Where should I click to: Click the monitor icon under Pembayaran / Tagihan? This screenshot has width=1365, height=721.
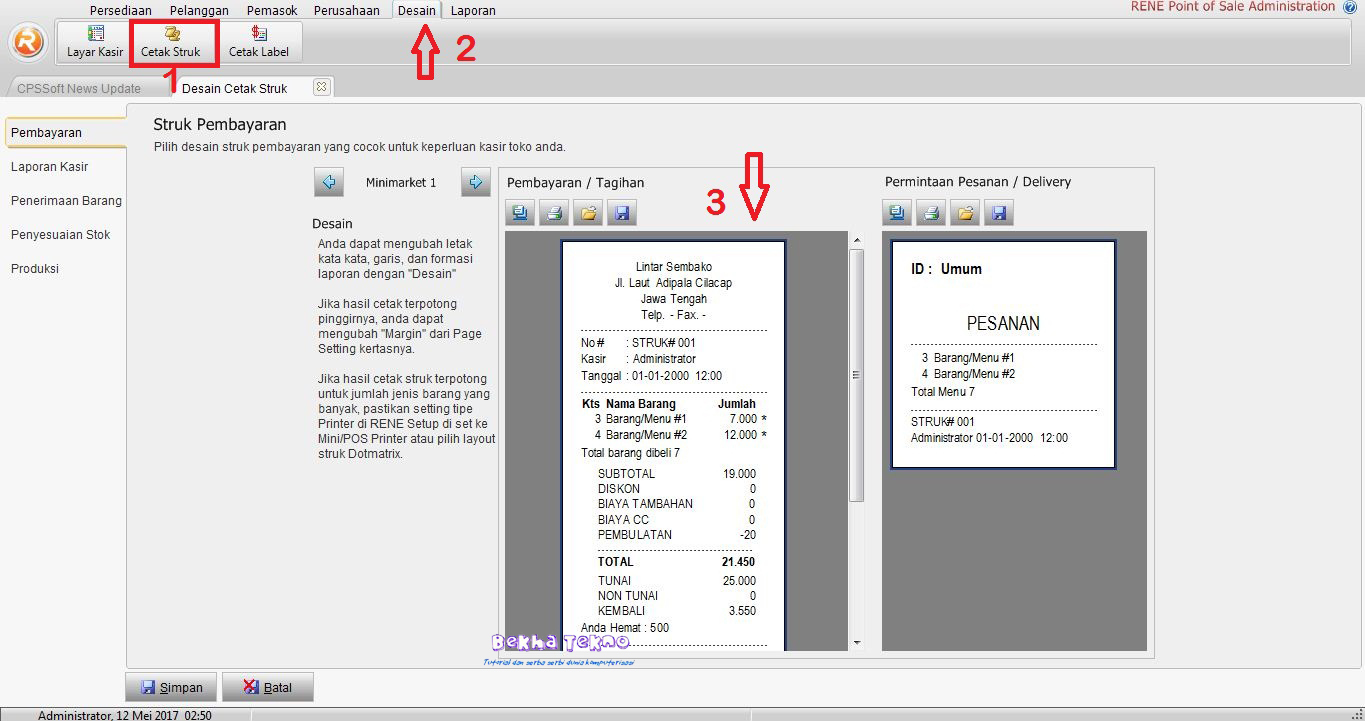(x=520, y=212)
